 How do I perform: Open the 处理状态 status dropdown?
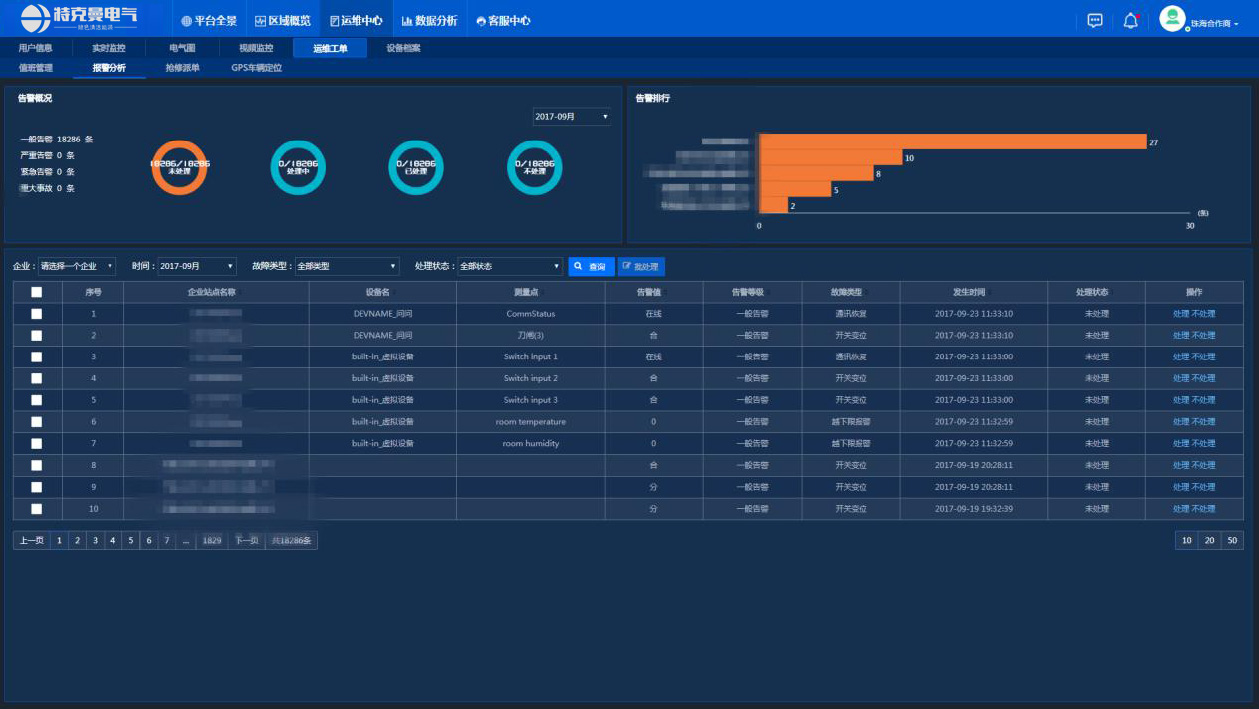[x=510, y=267]
